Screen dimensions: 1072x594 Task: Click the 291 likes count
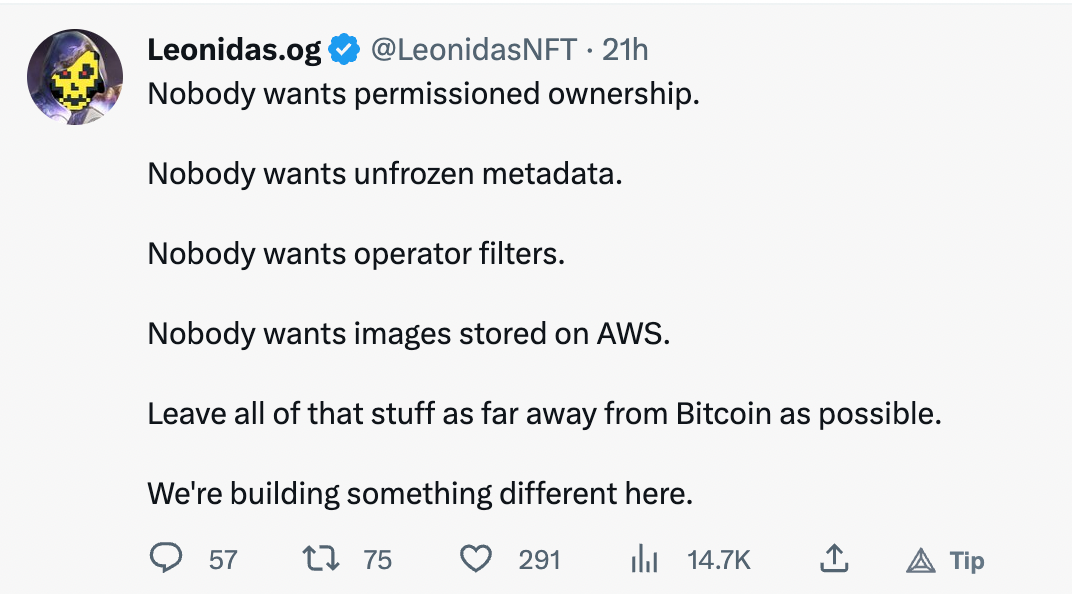pyautogui.click(x=539, y=560)
